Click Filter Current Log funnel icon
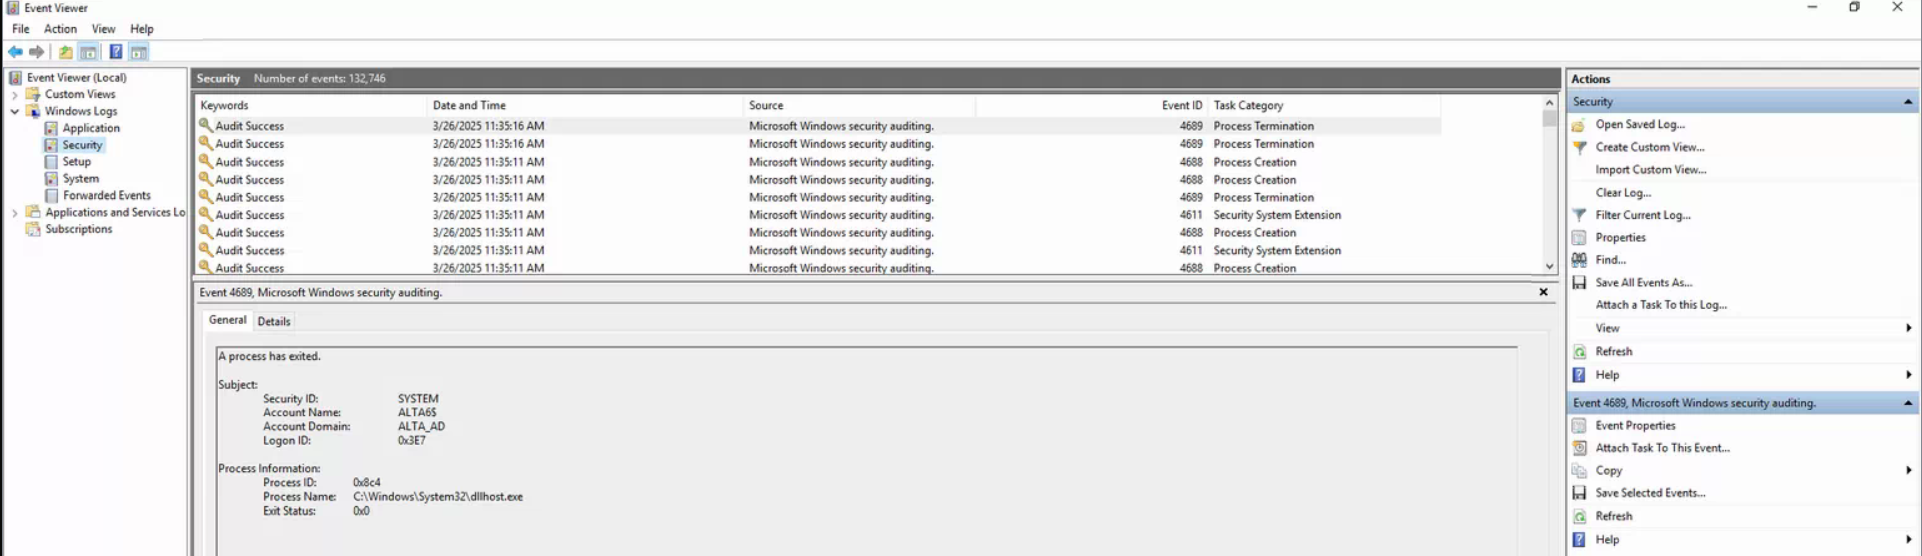Viewport: 1922px width, 556px height. click(1579, 215)
